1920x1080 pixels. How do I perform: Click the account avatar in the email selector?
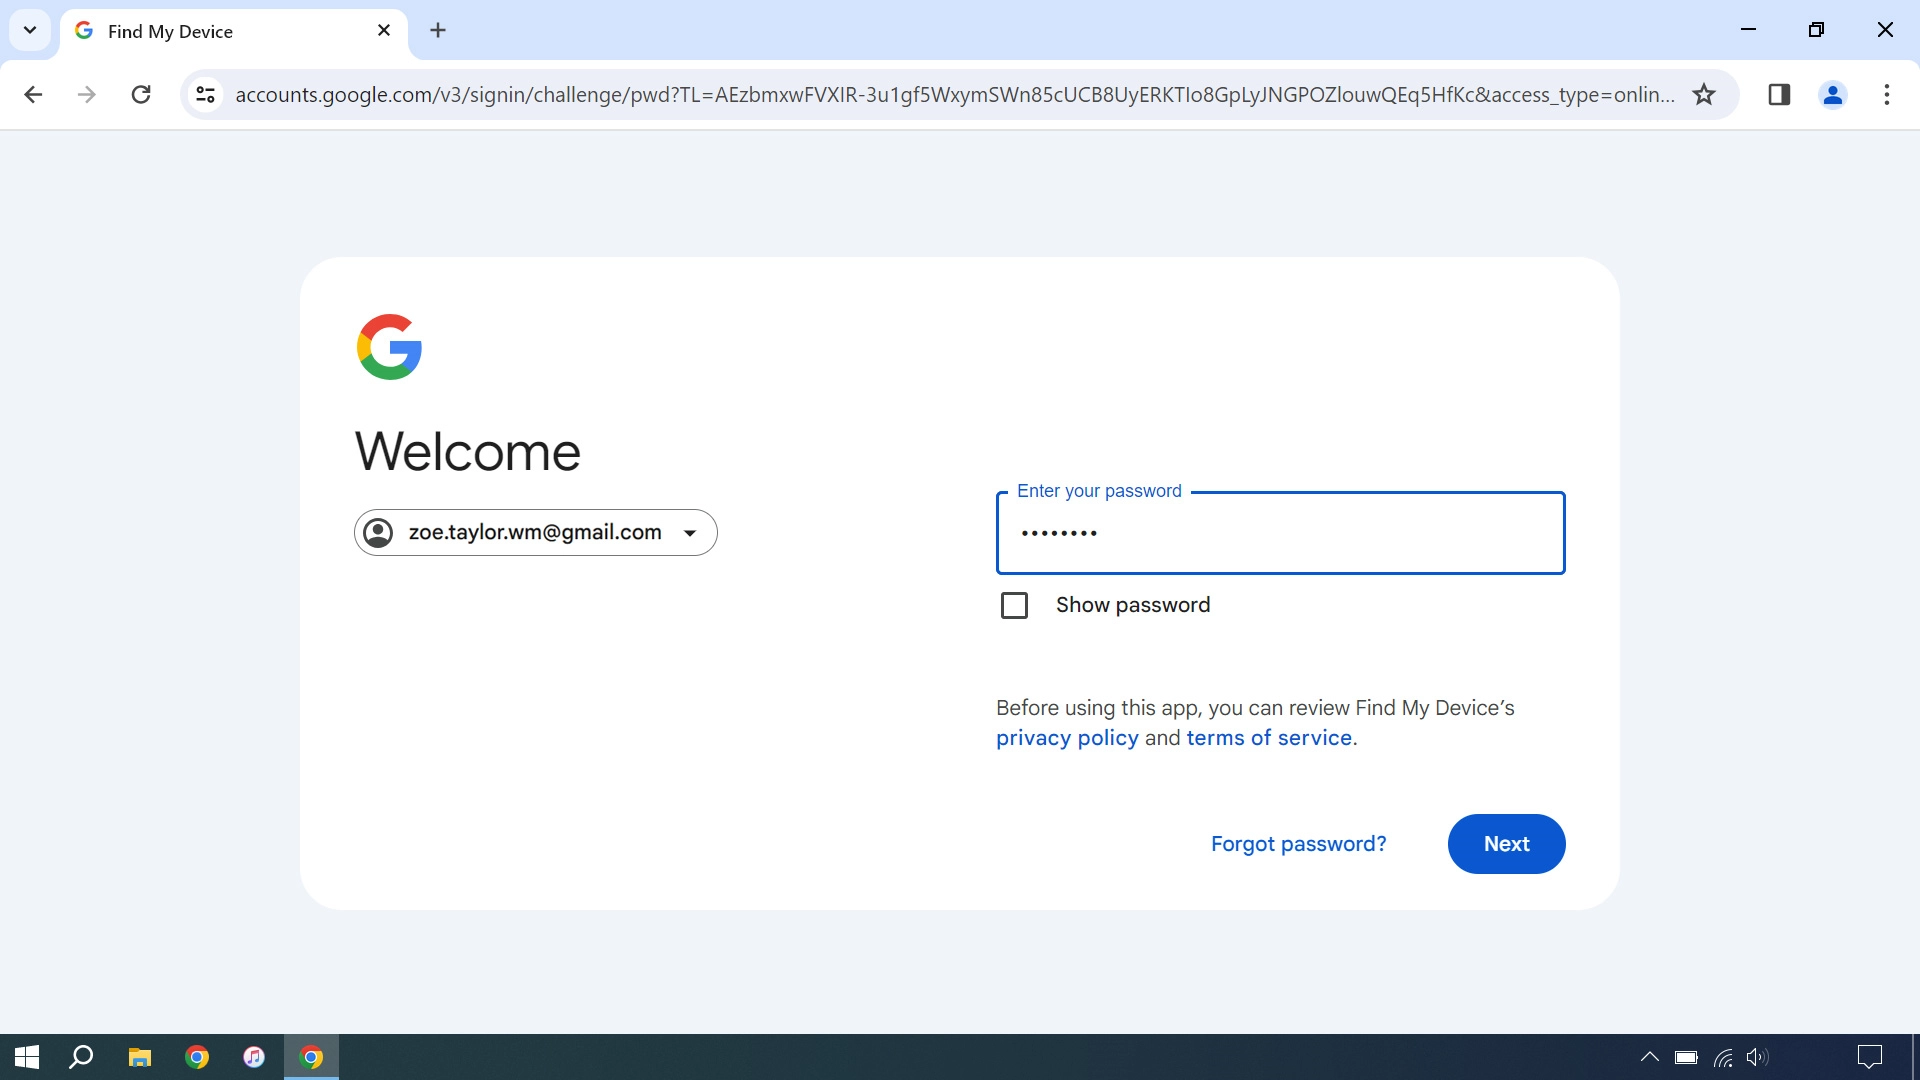(379, 532)
